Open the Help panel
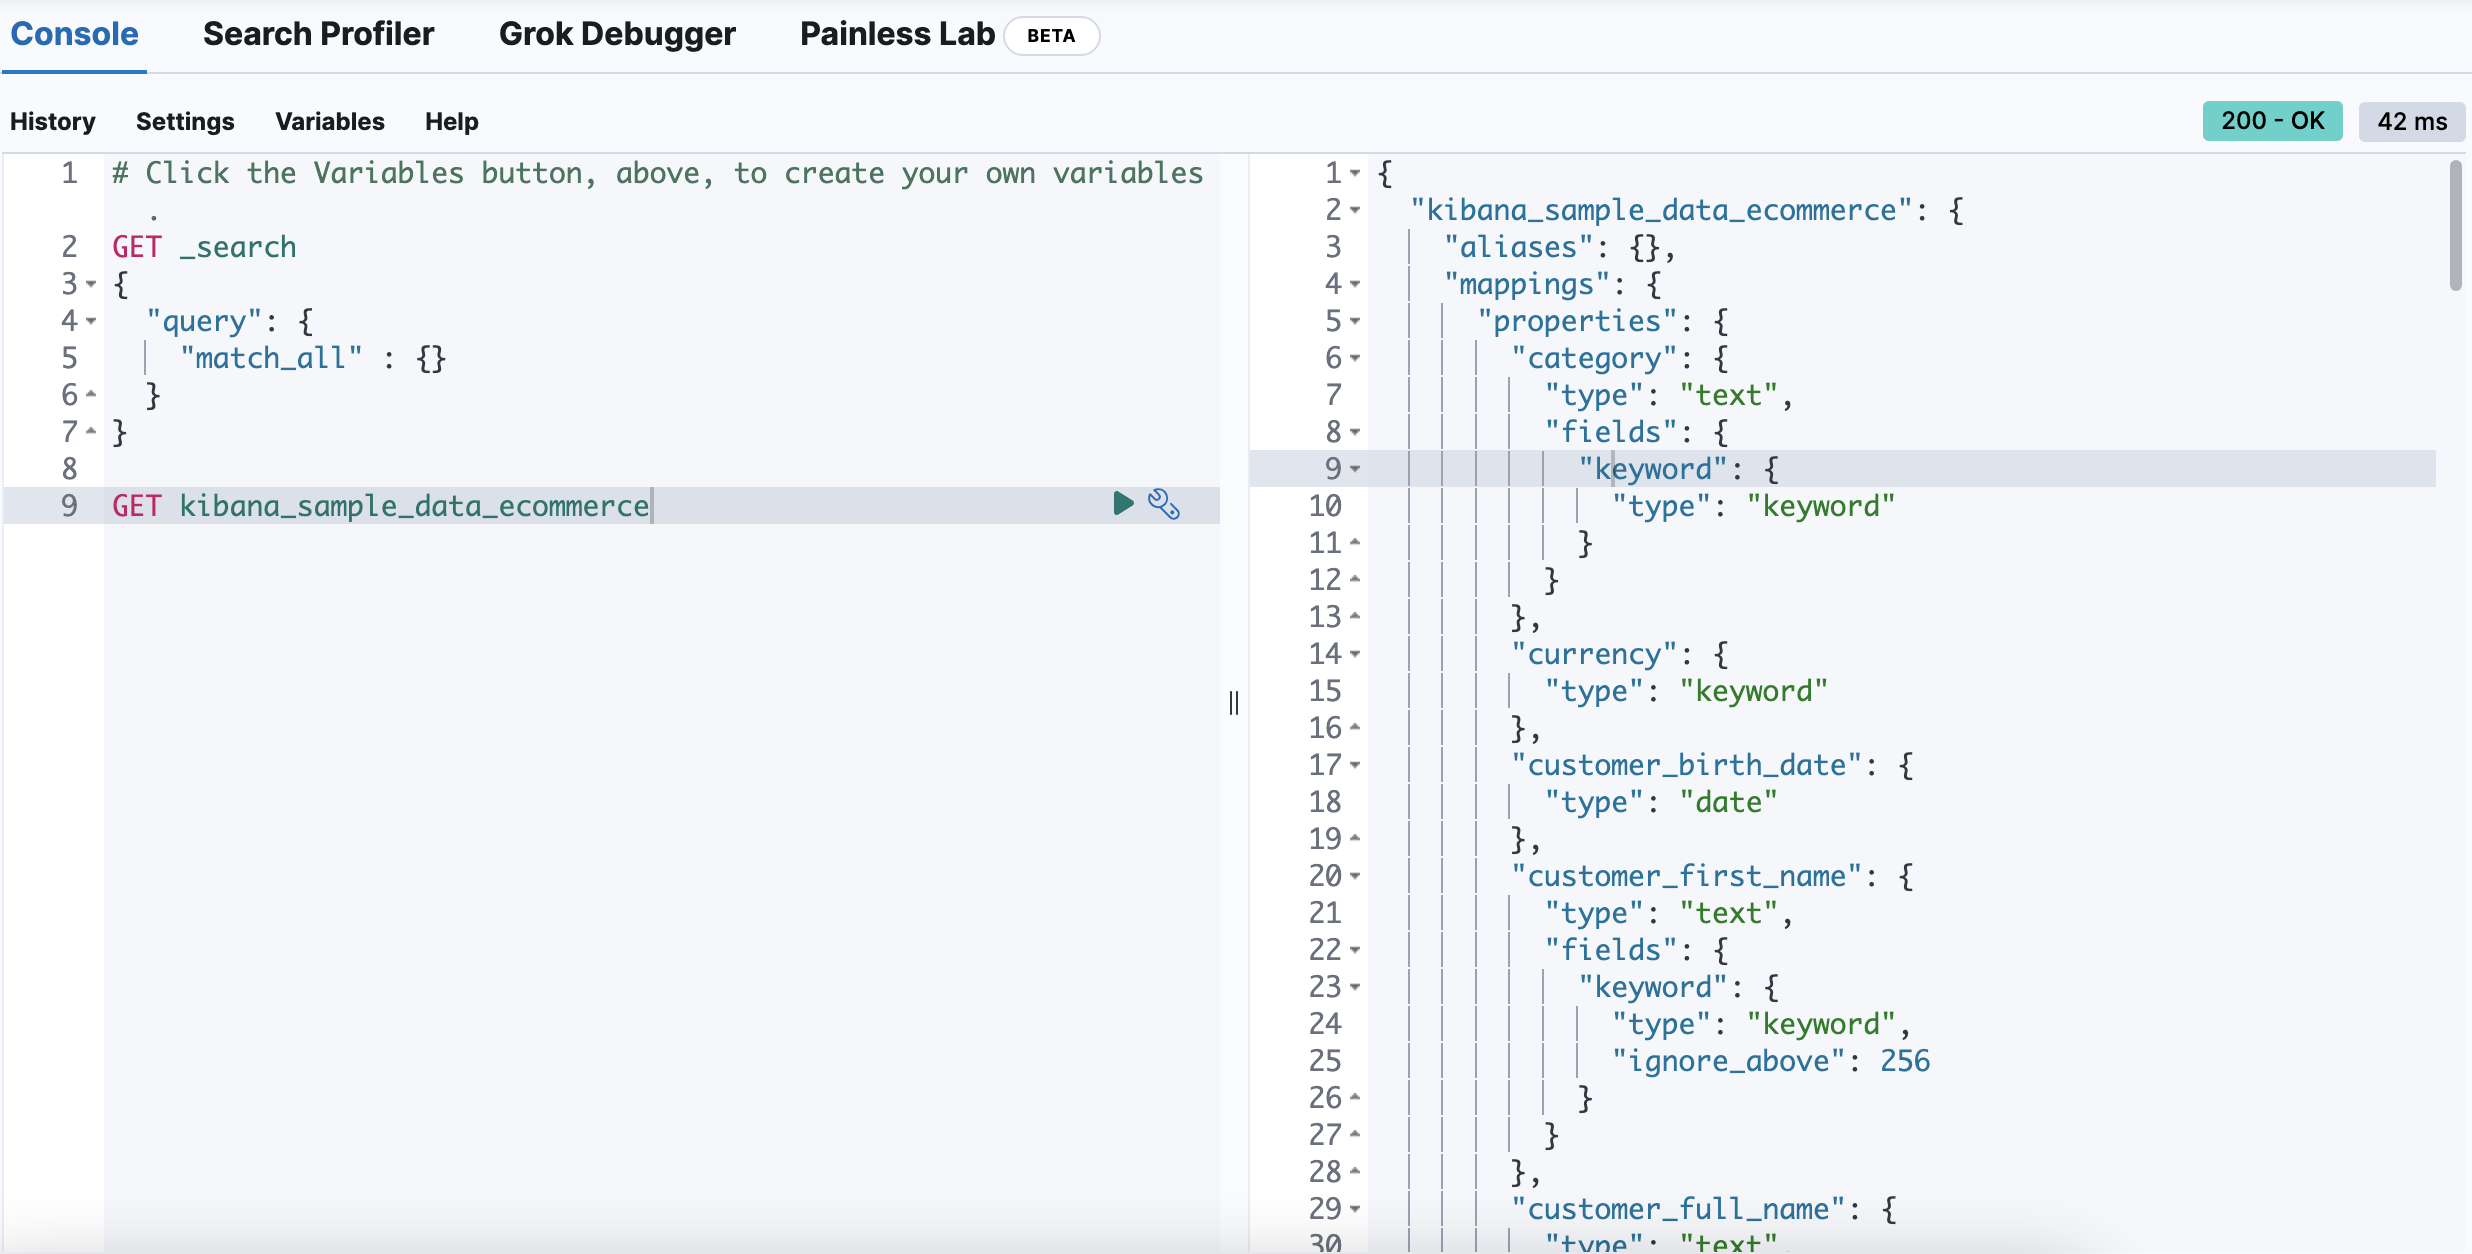This screenshot has height=1254, width=2472. click(x=451, y=121)
